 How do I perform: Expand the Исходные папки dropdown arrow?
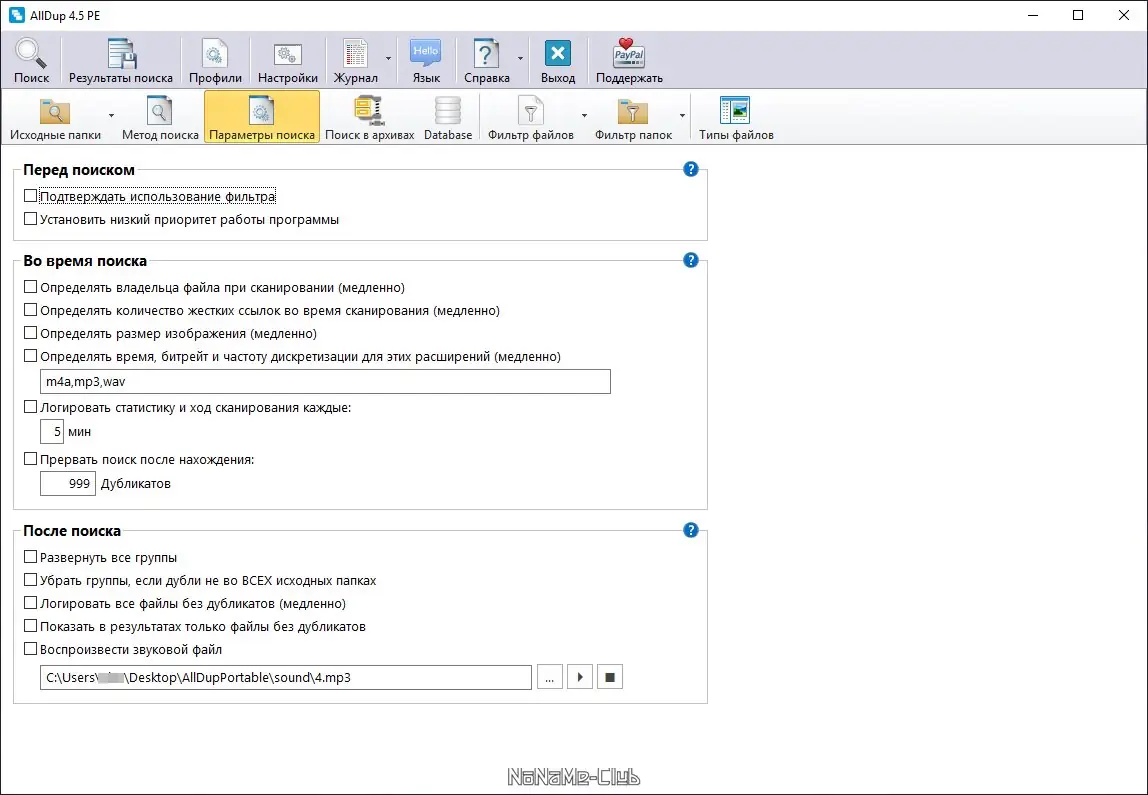pos(111,116)
